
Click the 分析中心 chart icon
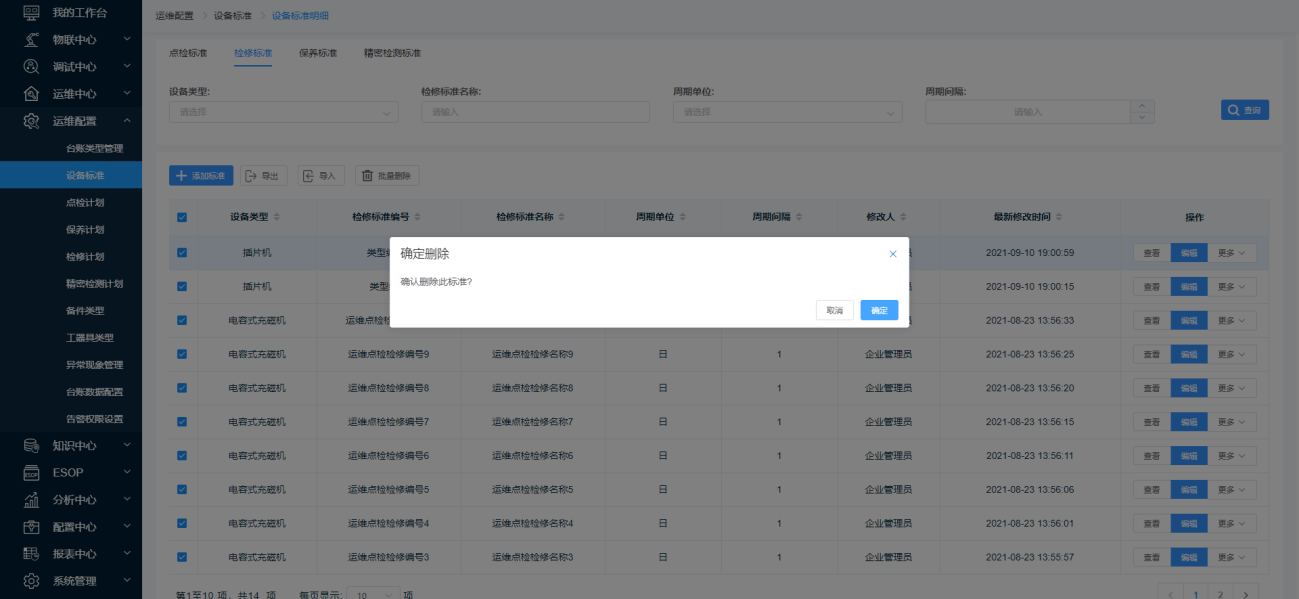[x=32, y=499]
